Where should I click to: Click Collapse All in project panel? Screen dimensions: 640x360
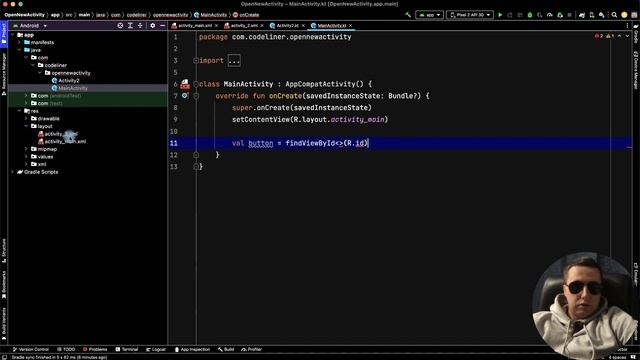(140, 26)
